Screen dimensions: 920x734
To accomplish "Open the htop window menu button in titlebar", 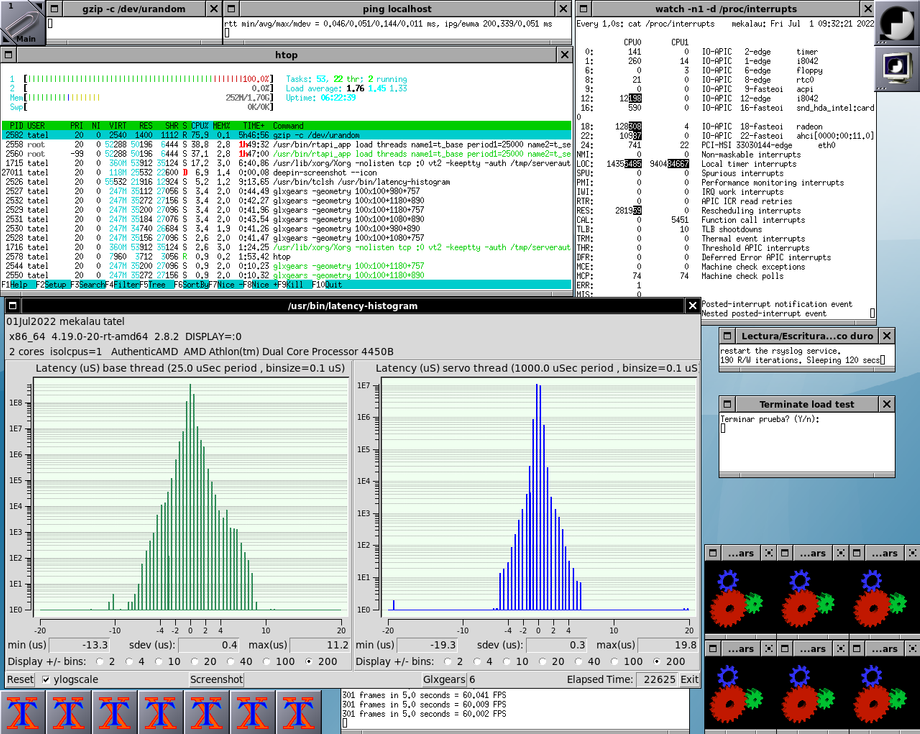I will tap(9, 54).
